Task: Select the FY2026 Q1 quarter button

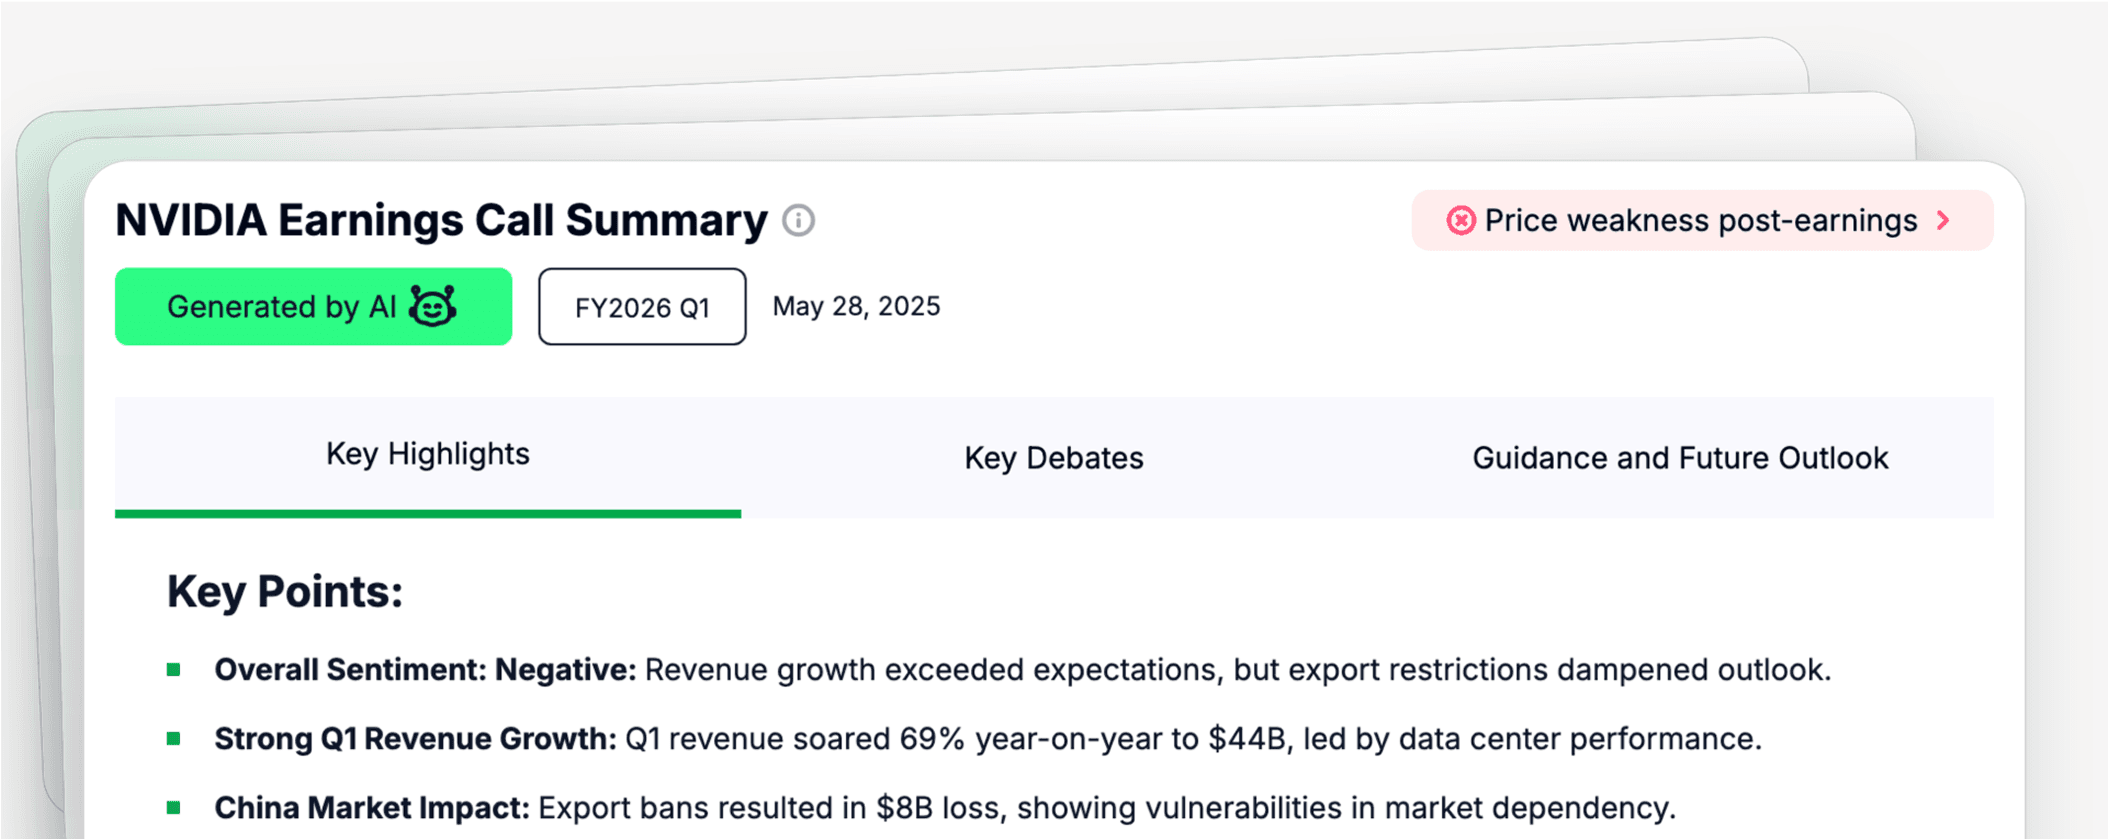Action: pos(642,306)
